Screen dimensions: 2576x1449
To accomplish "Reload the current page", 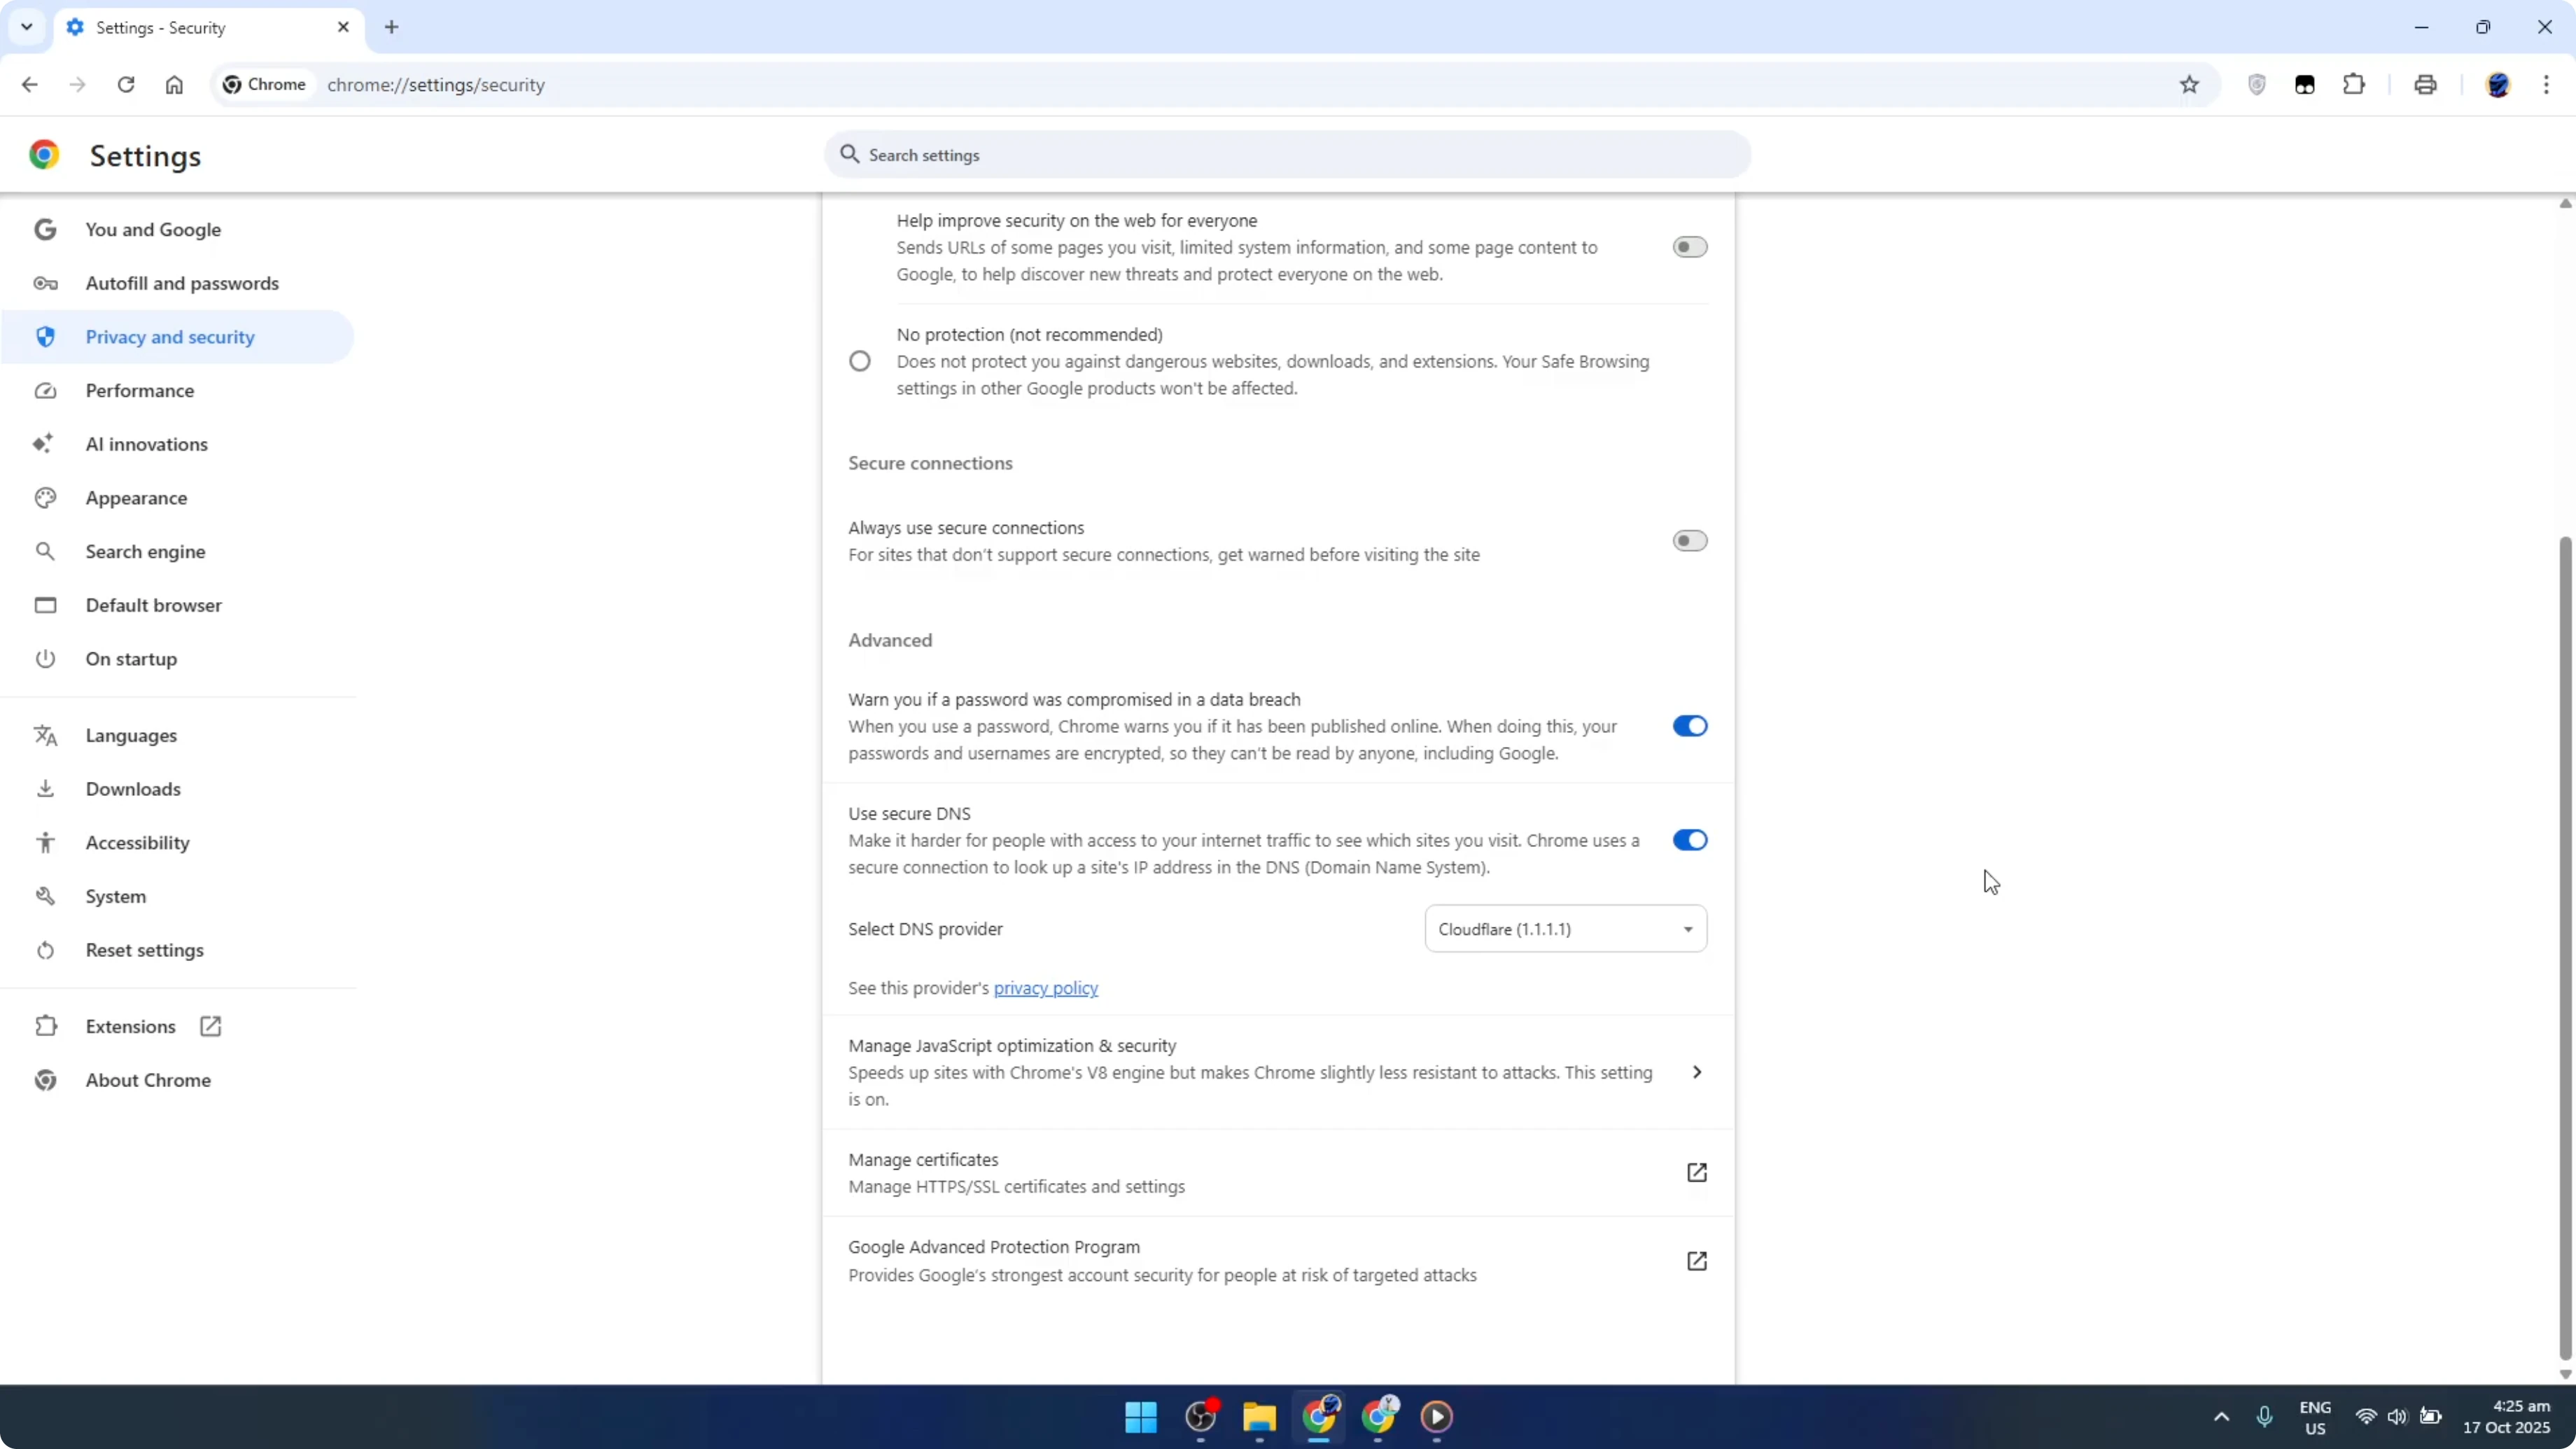I will [x=126, y=85].
